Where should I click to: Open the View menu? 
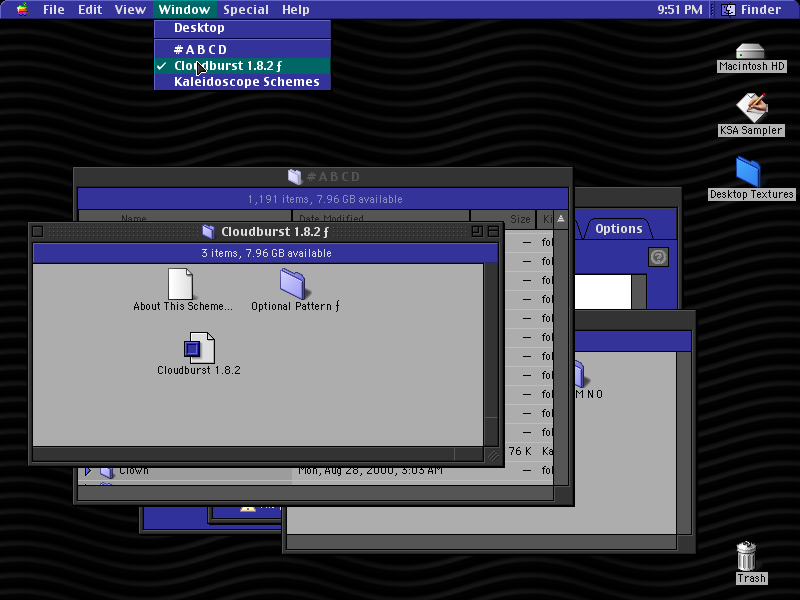pyautogui.click(x=130, y=9)
